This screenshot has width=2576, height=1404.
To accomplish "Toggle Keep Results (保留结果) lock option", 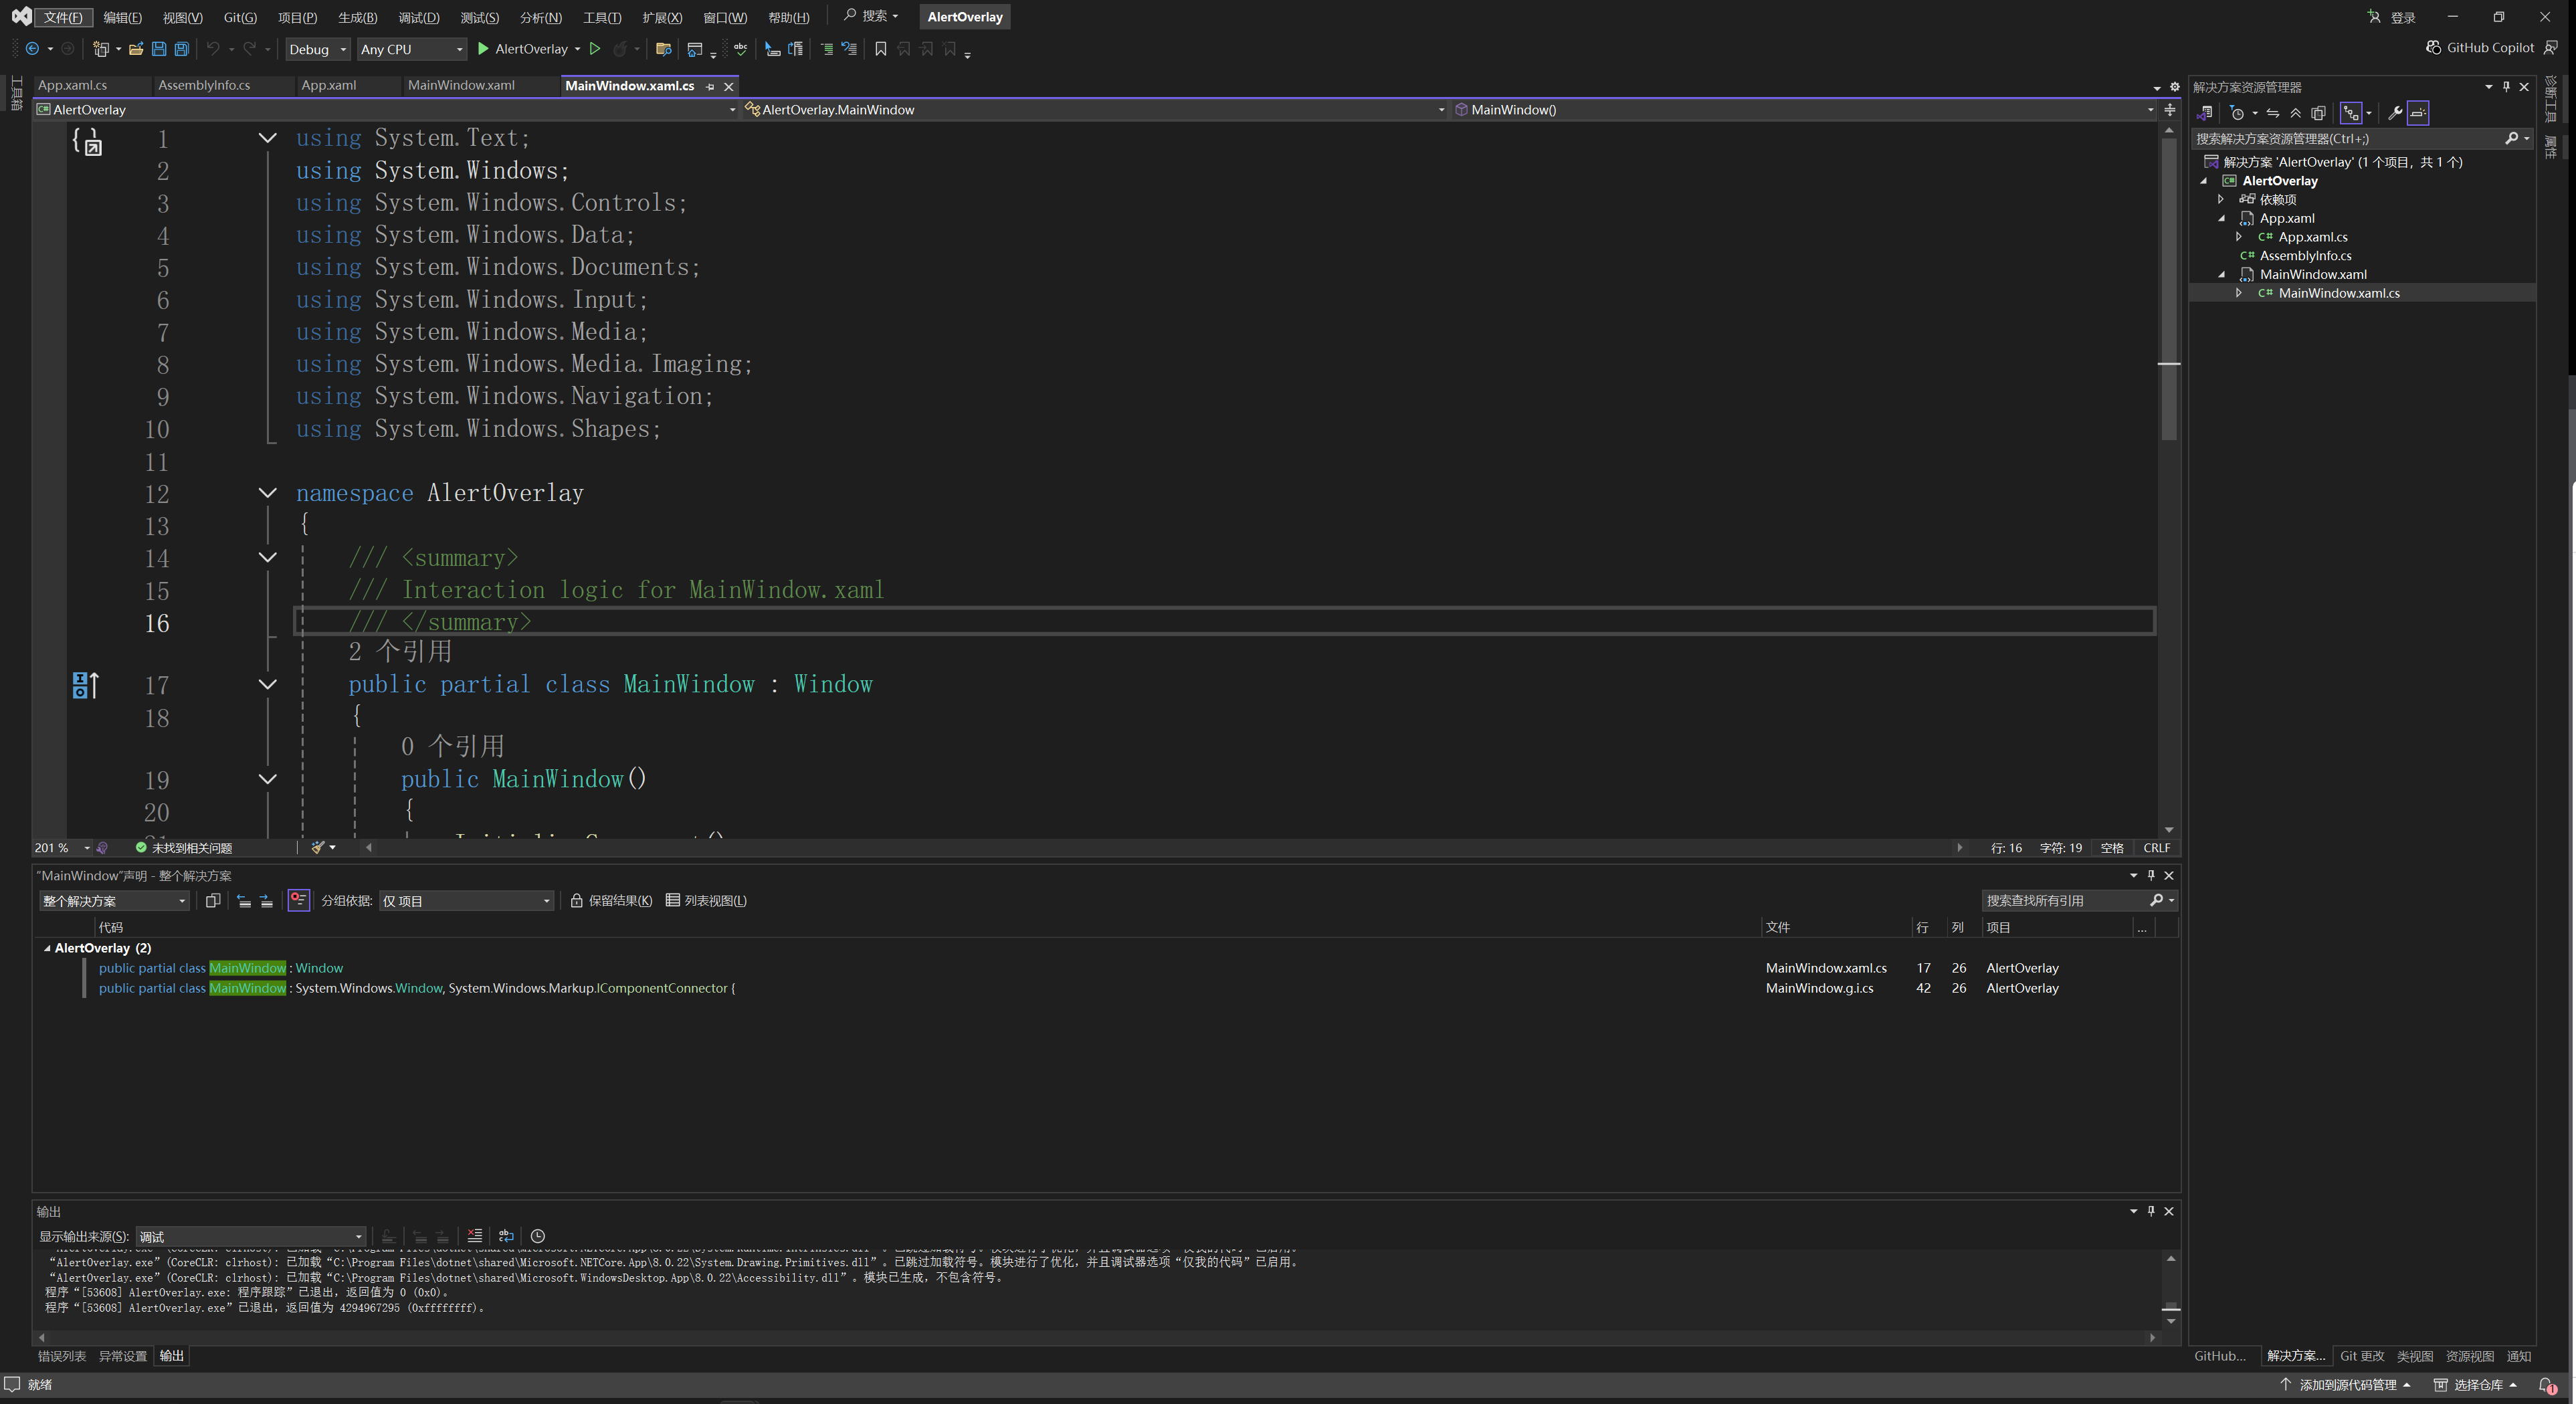I will coord(611,901).
